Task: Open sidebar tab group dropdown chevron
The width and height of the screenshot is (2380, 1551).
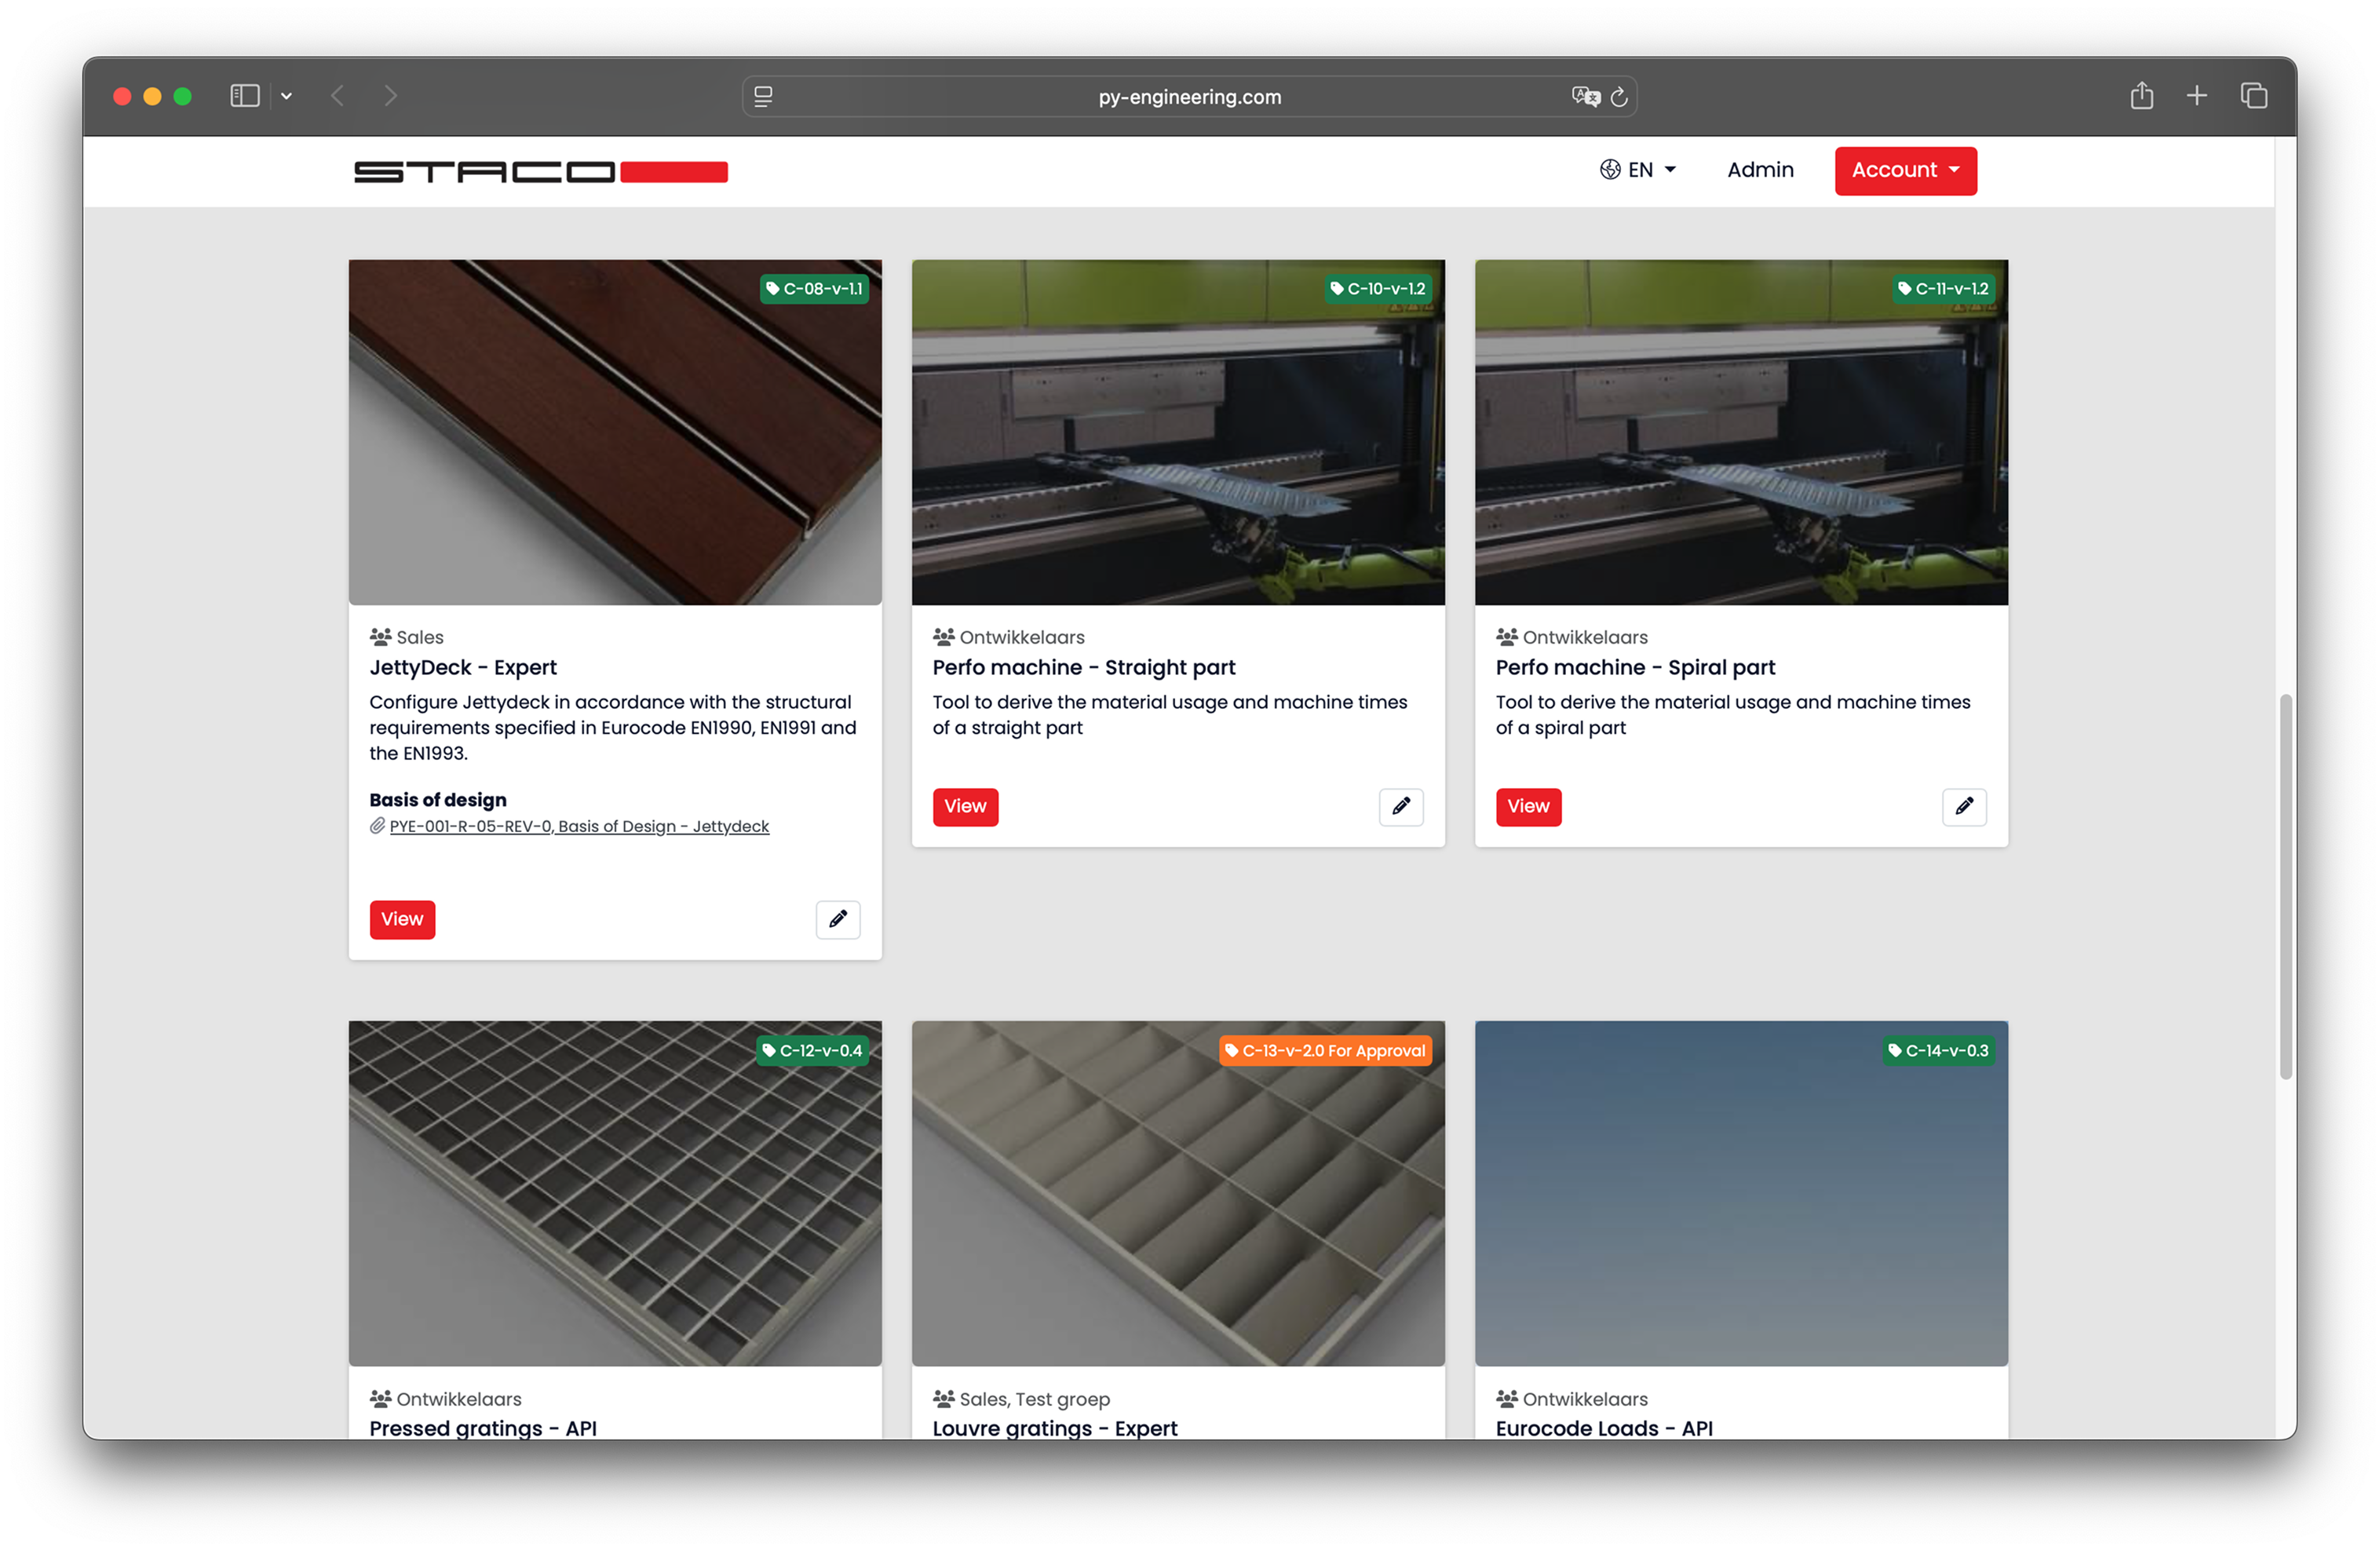Action: (286, 96)
